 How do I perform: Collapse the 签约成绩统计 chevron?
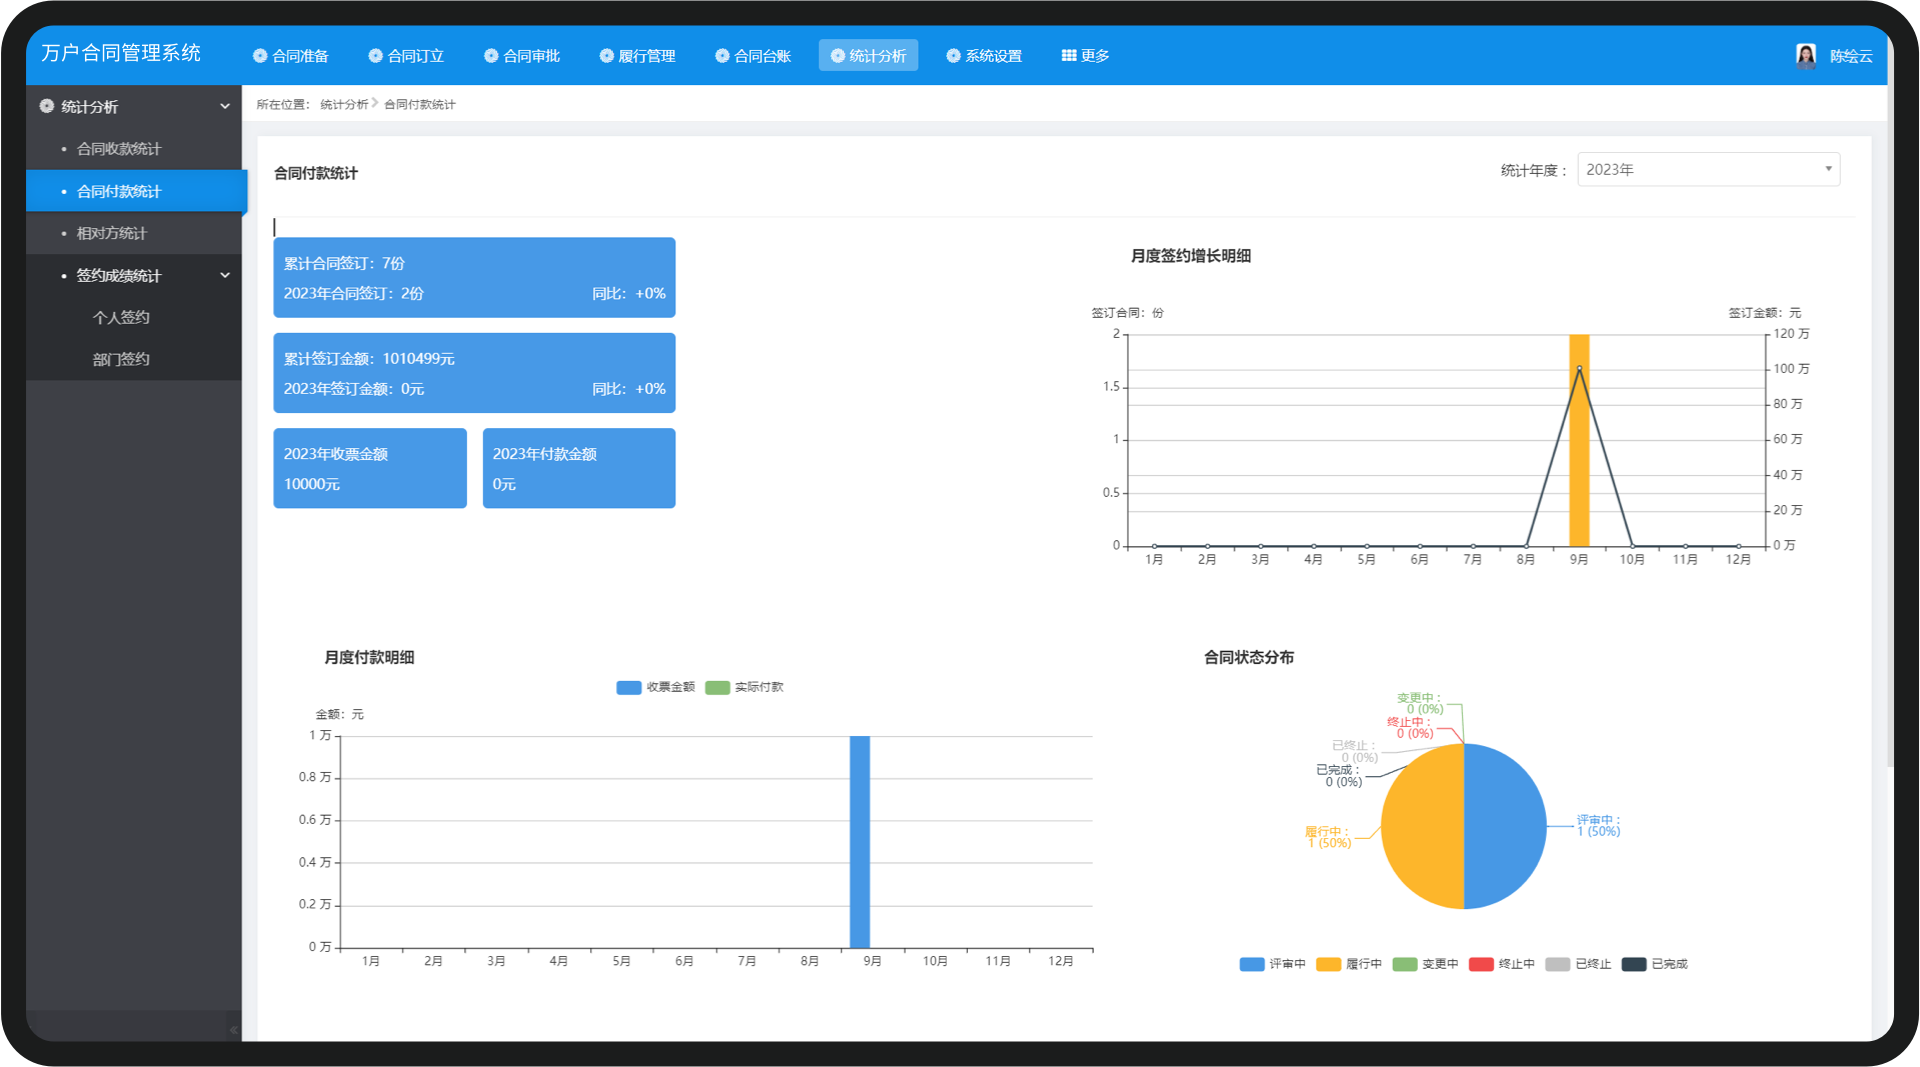(x=225, y=275)
